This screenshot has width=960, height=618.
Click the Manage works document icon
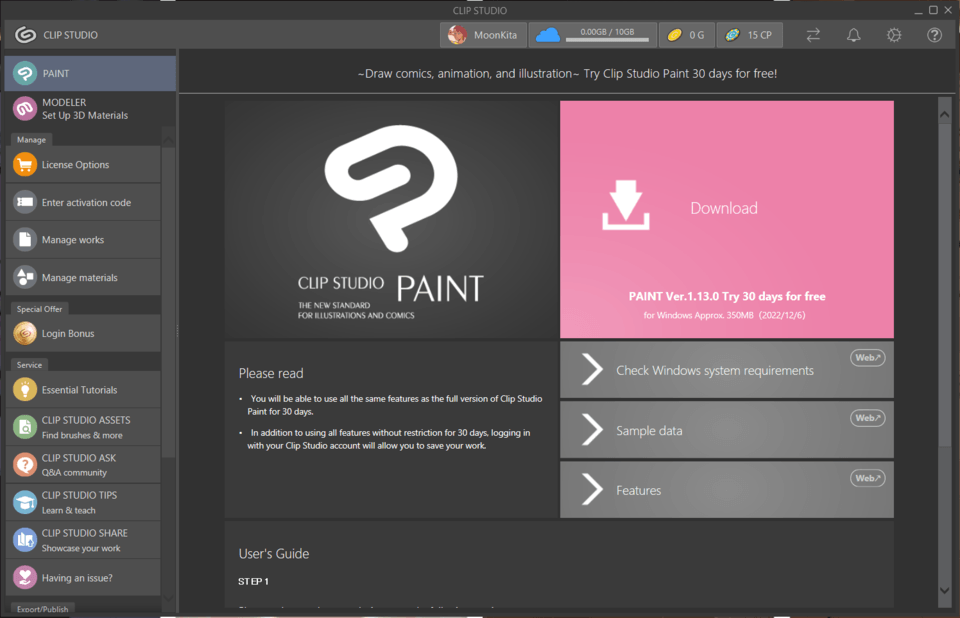point(25,239)
